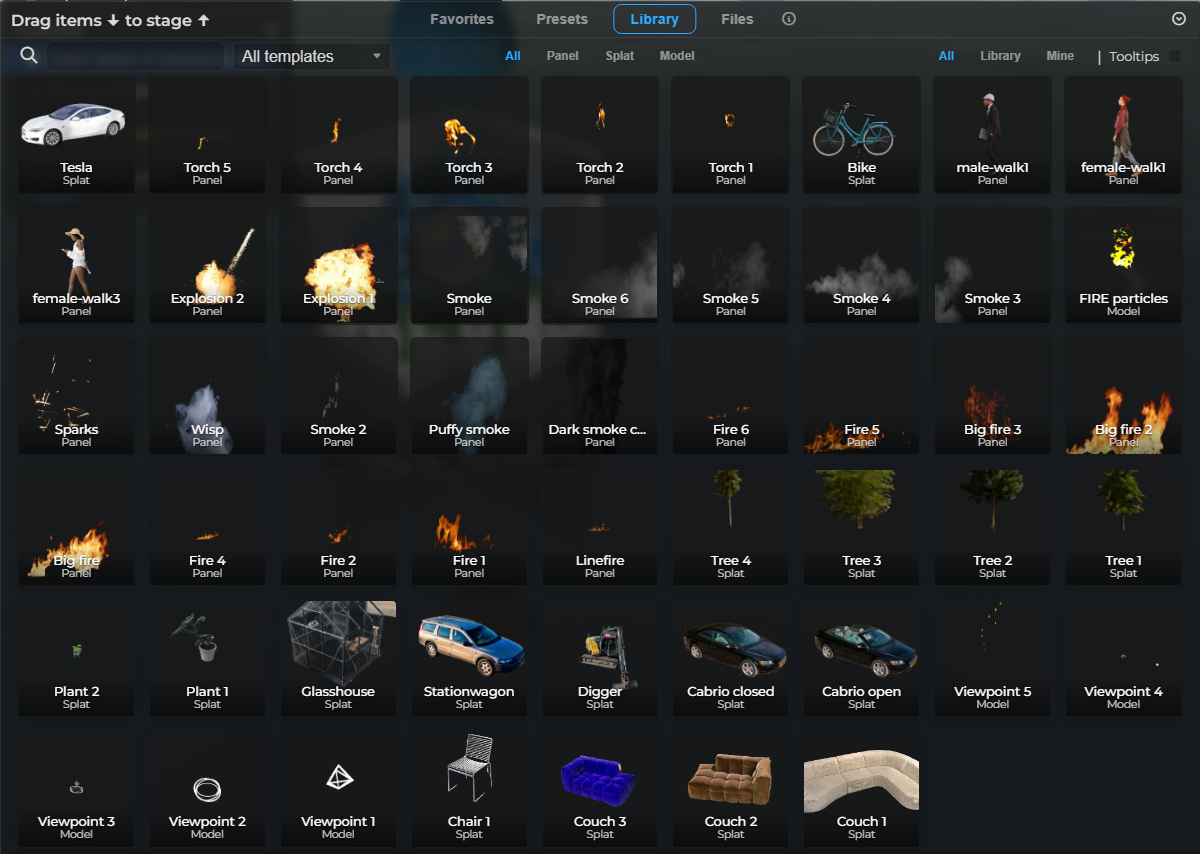Select the Couch 1 sectional splat item
Image resolution: width=1200 pixels, height=854 pixels.
tap(862, 789)
